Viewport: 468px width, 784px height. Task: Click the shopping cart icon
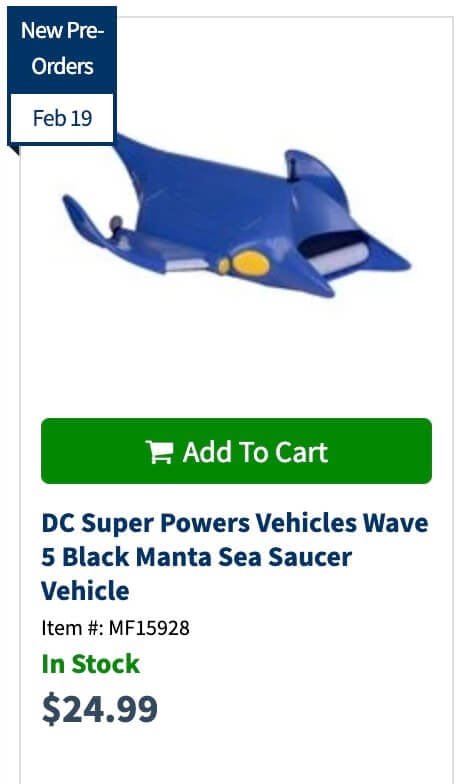click(x=159, y=452)
